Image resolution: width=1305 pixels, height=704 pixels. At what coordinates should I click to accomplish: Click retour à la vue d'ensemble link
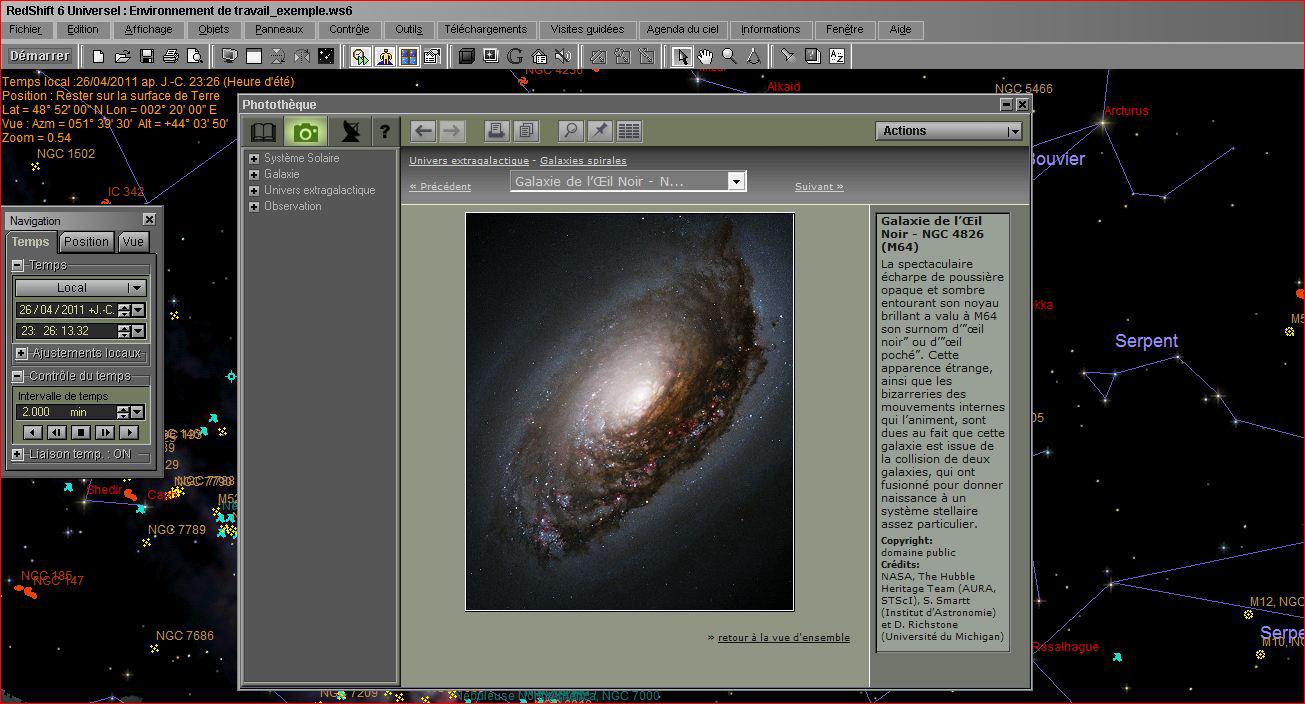click(x=784, y=637)
